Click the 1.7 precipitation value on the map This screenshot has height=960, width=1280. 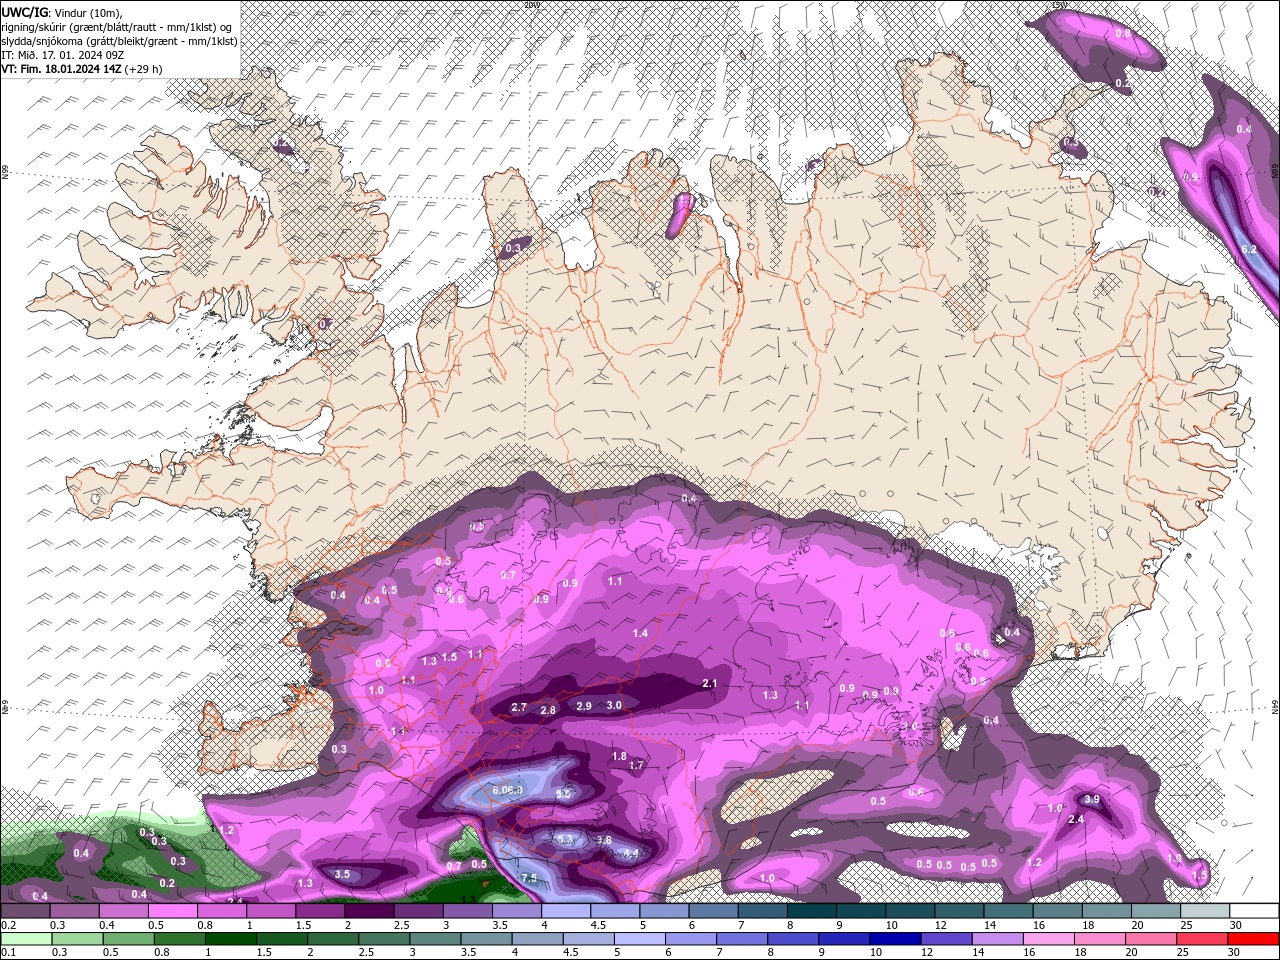coord(636,765)
